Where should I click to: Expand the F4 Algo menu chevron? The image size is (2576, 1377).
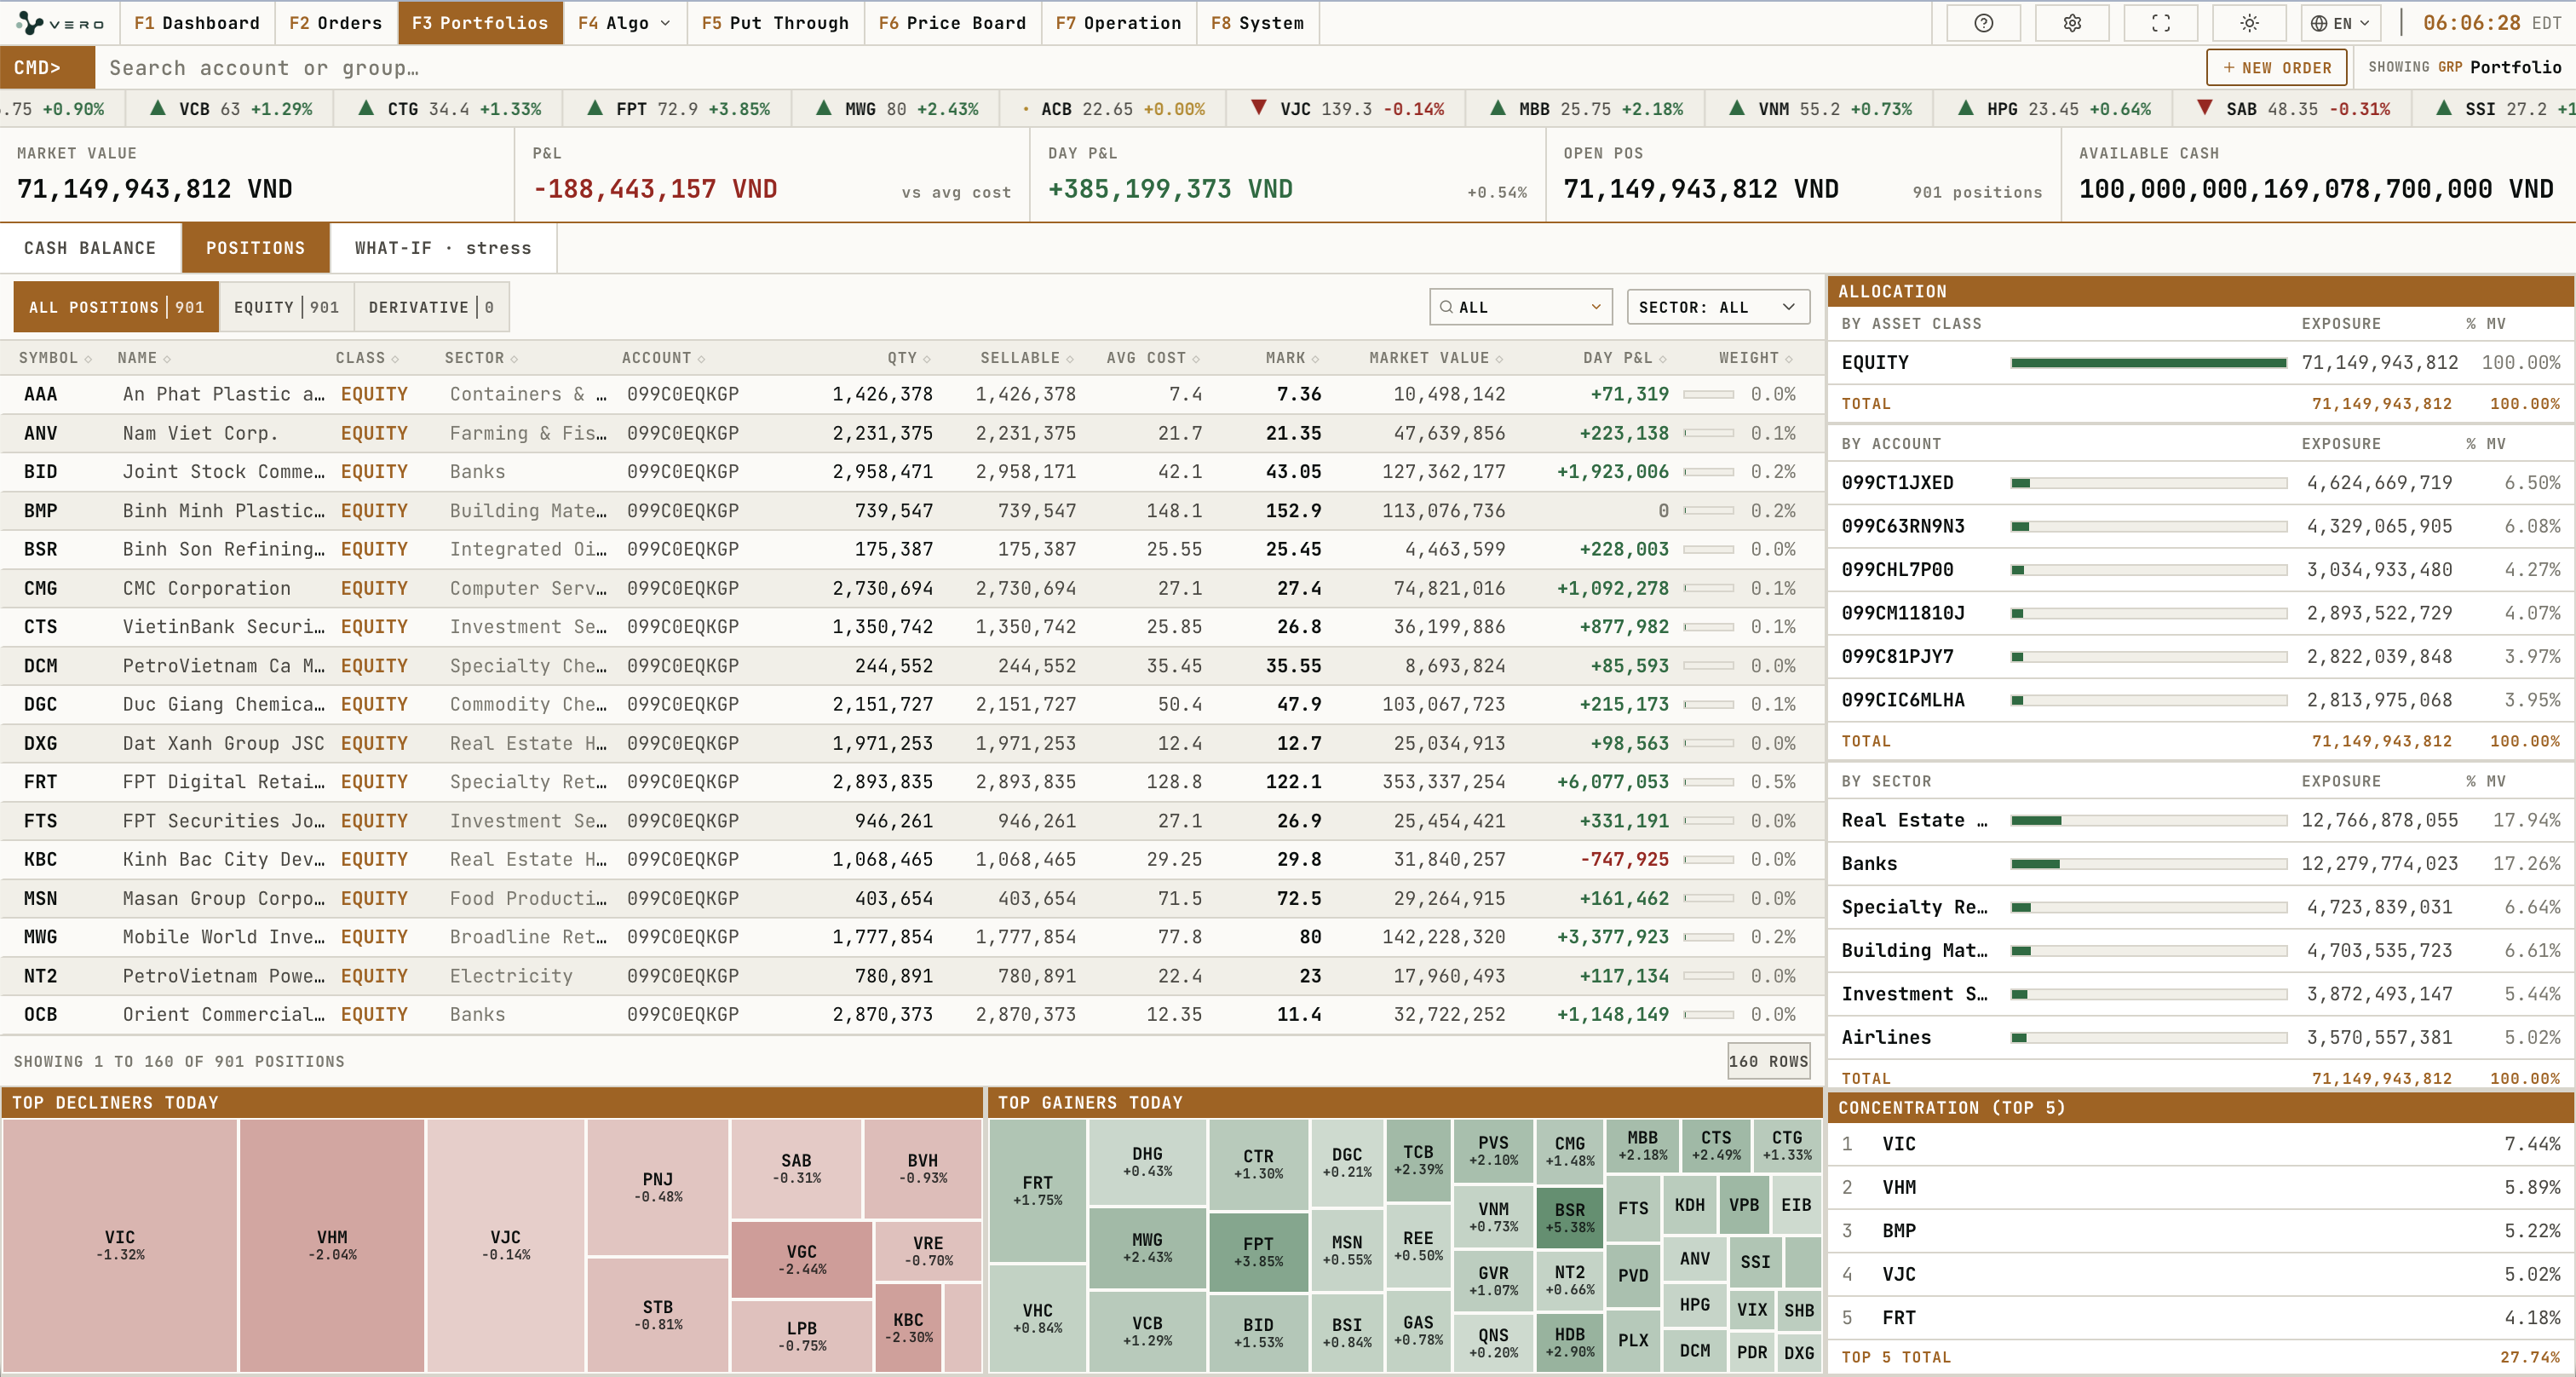point(666,23)
